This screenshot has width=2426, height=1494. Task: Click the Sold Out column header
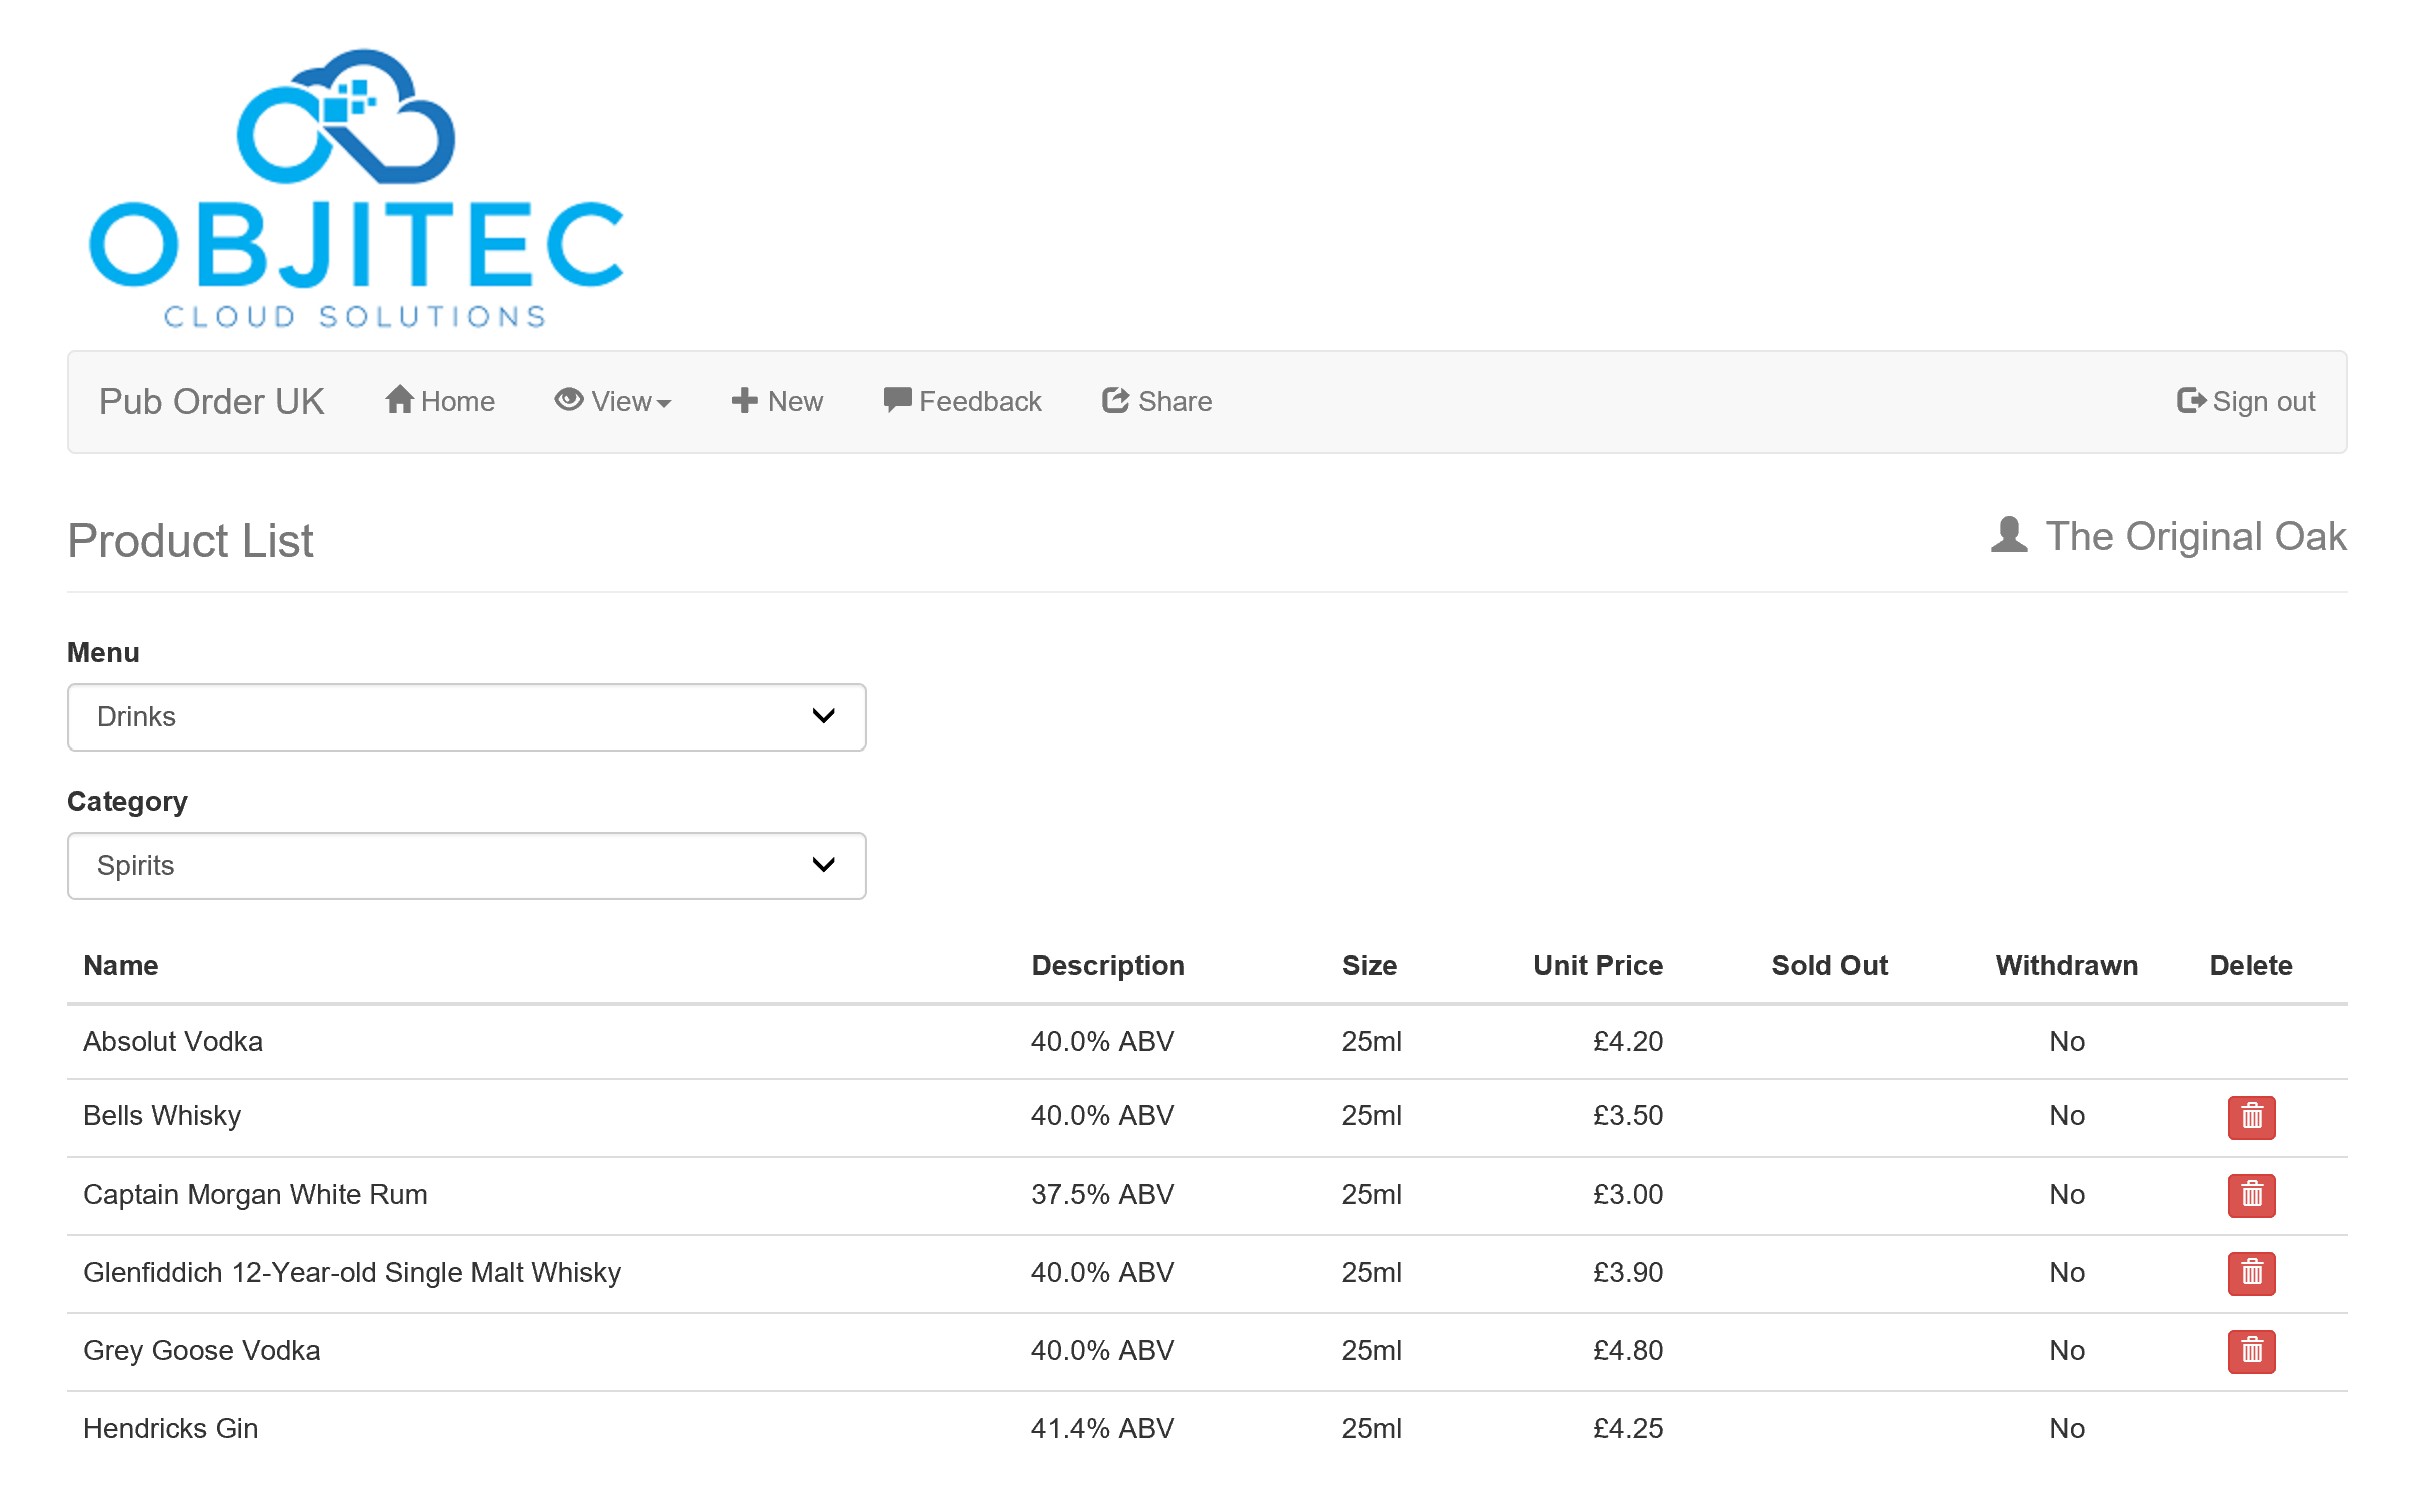point(1829,966)
